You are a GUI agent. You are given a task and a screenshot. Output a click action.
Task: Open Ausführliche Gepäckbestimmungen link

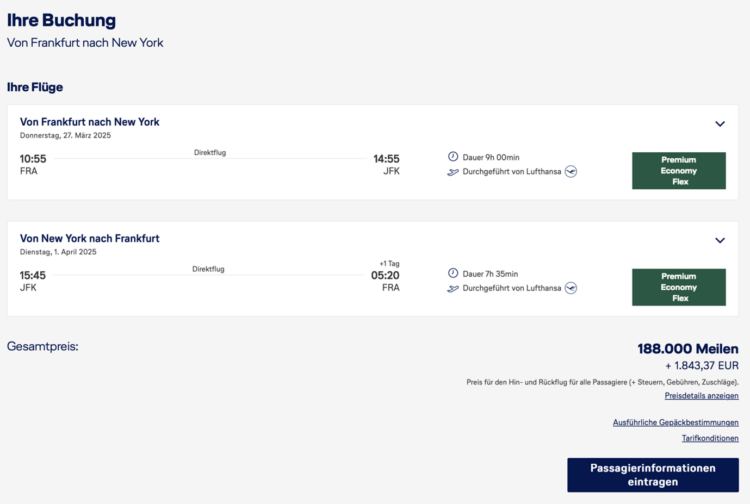(x=675, y=422)
